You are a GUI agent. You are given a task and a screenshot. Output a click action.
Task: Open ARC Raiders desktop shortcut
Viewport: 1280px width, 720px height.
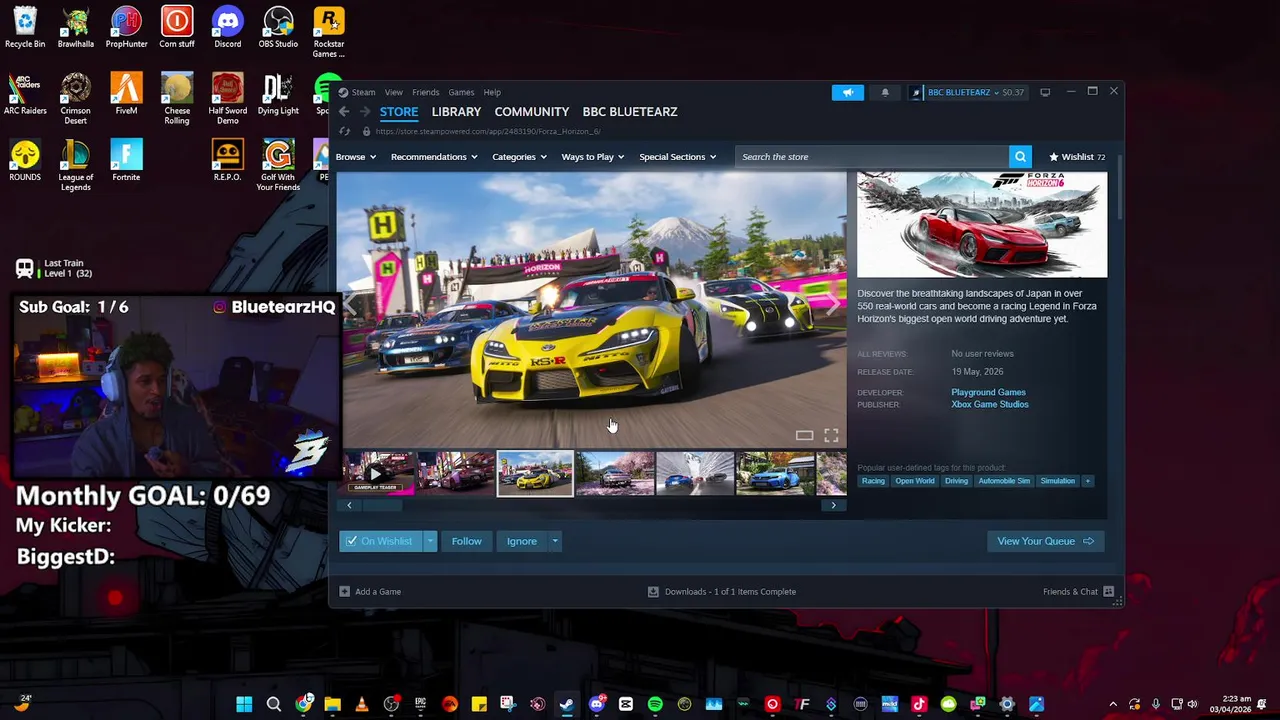click(x=25, y=95)
